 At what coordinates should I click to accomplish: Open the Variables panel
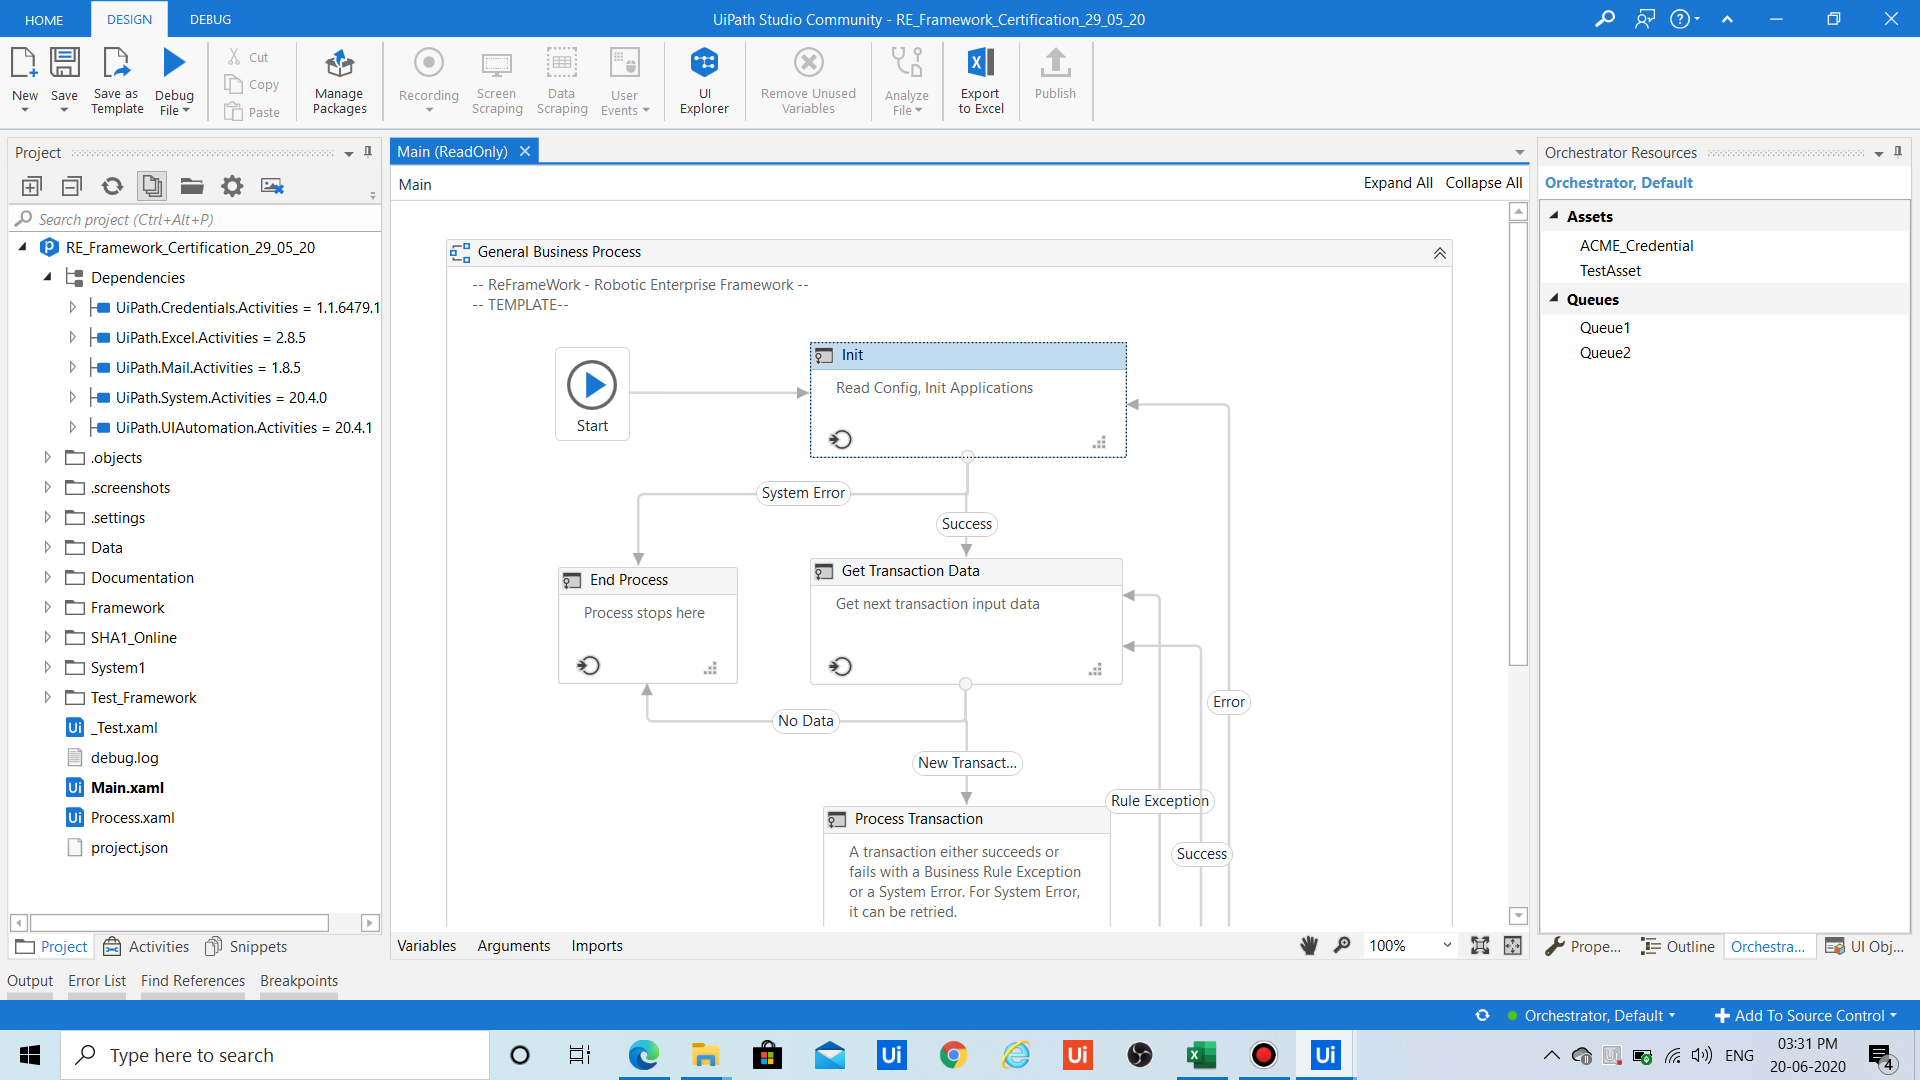click(426, 946)
